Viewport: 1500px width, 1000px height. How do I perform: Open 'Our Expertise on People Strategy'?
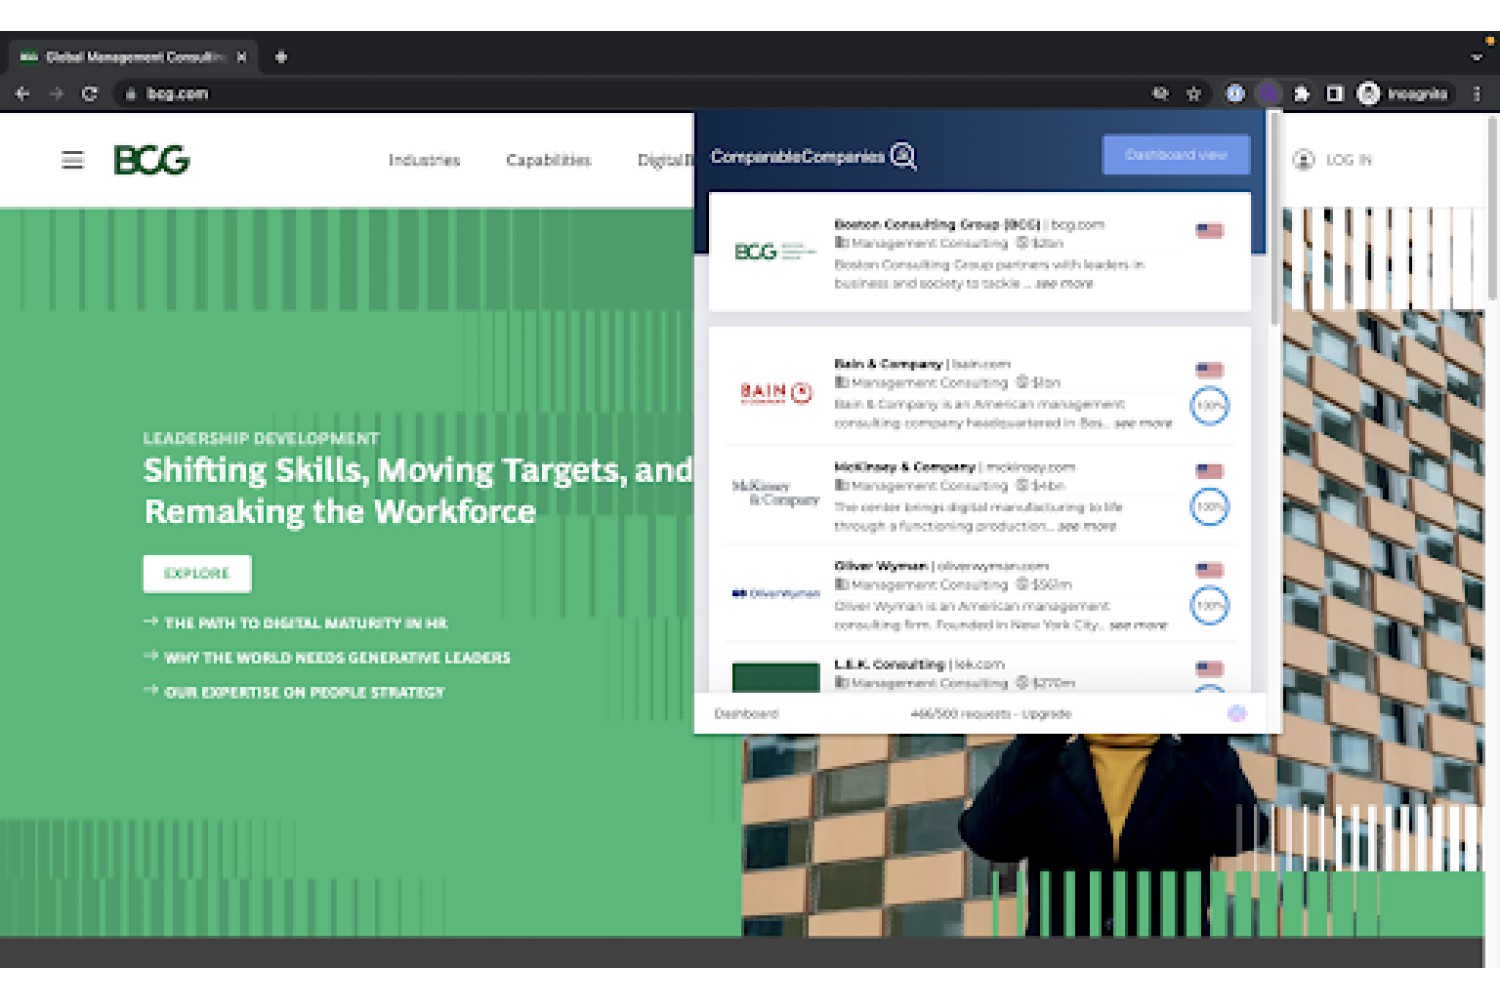pyautogui.click(x=304, y=692)
